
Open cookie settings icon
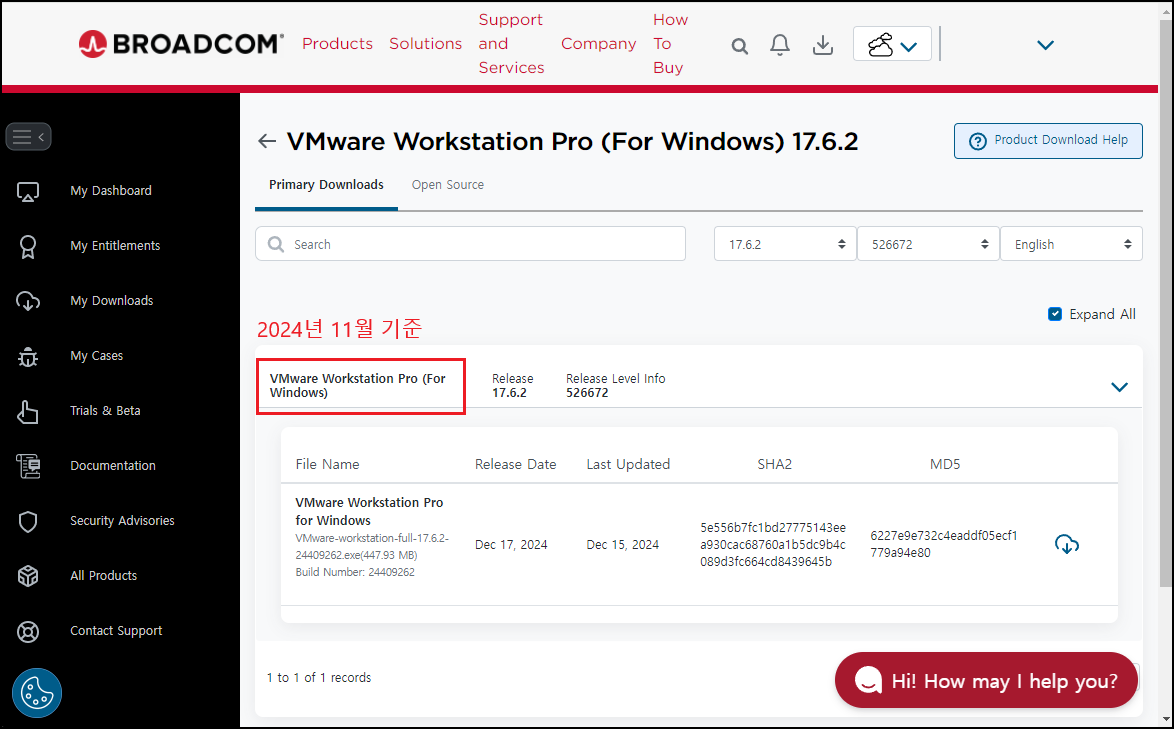pos(37,692)
